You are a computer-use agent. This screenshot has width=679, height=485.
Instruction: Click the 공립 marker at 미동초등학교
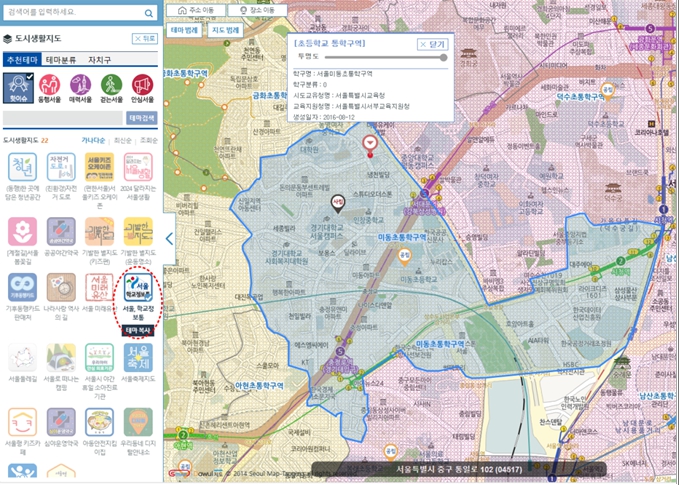(404, 257)
